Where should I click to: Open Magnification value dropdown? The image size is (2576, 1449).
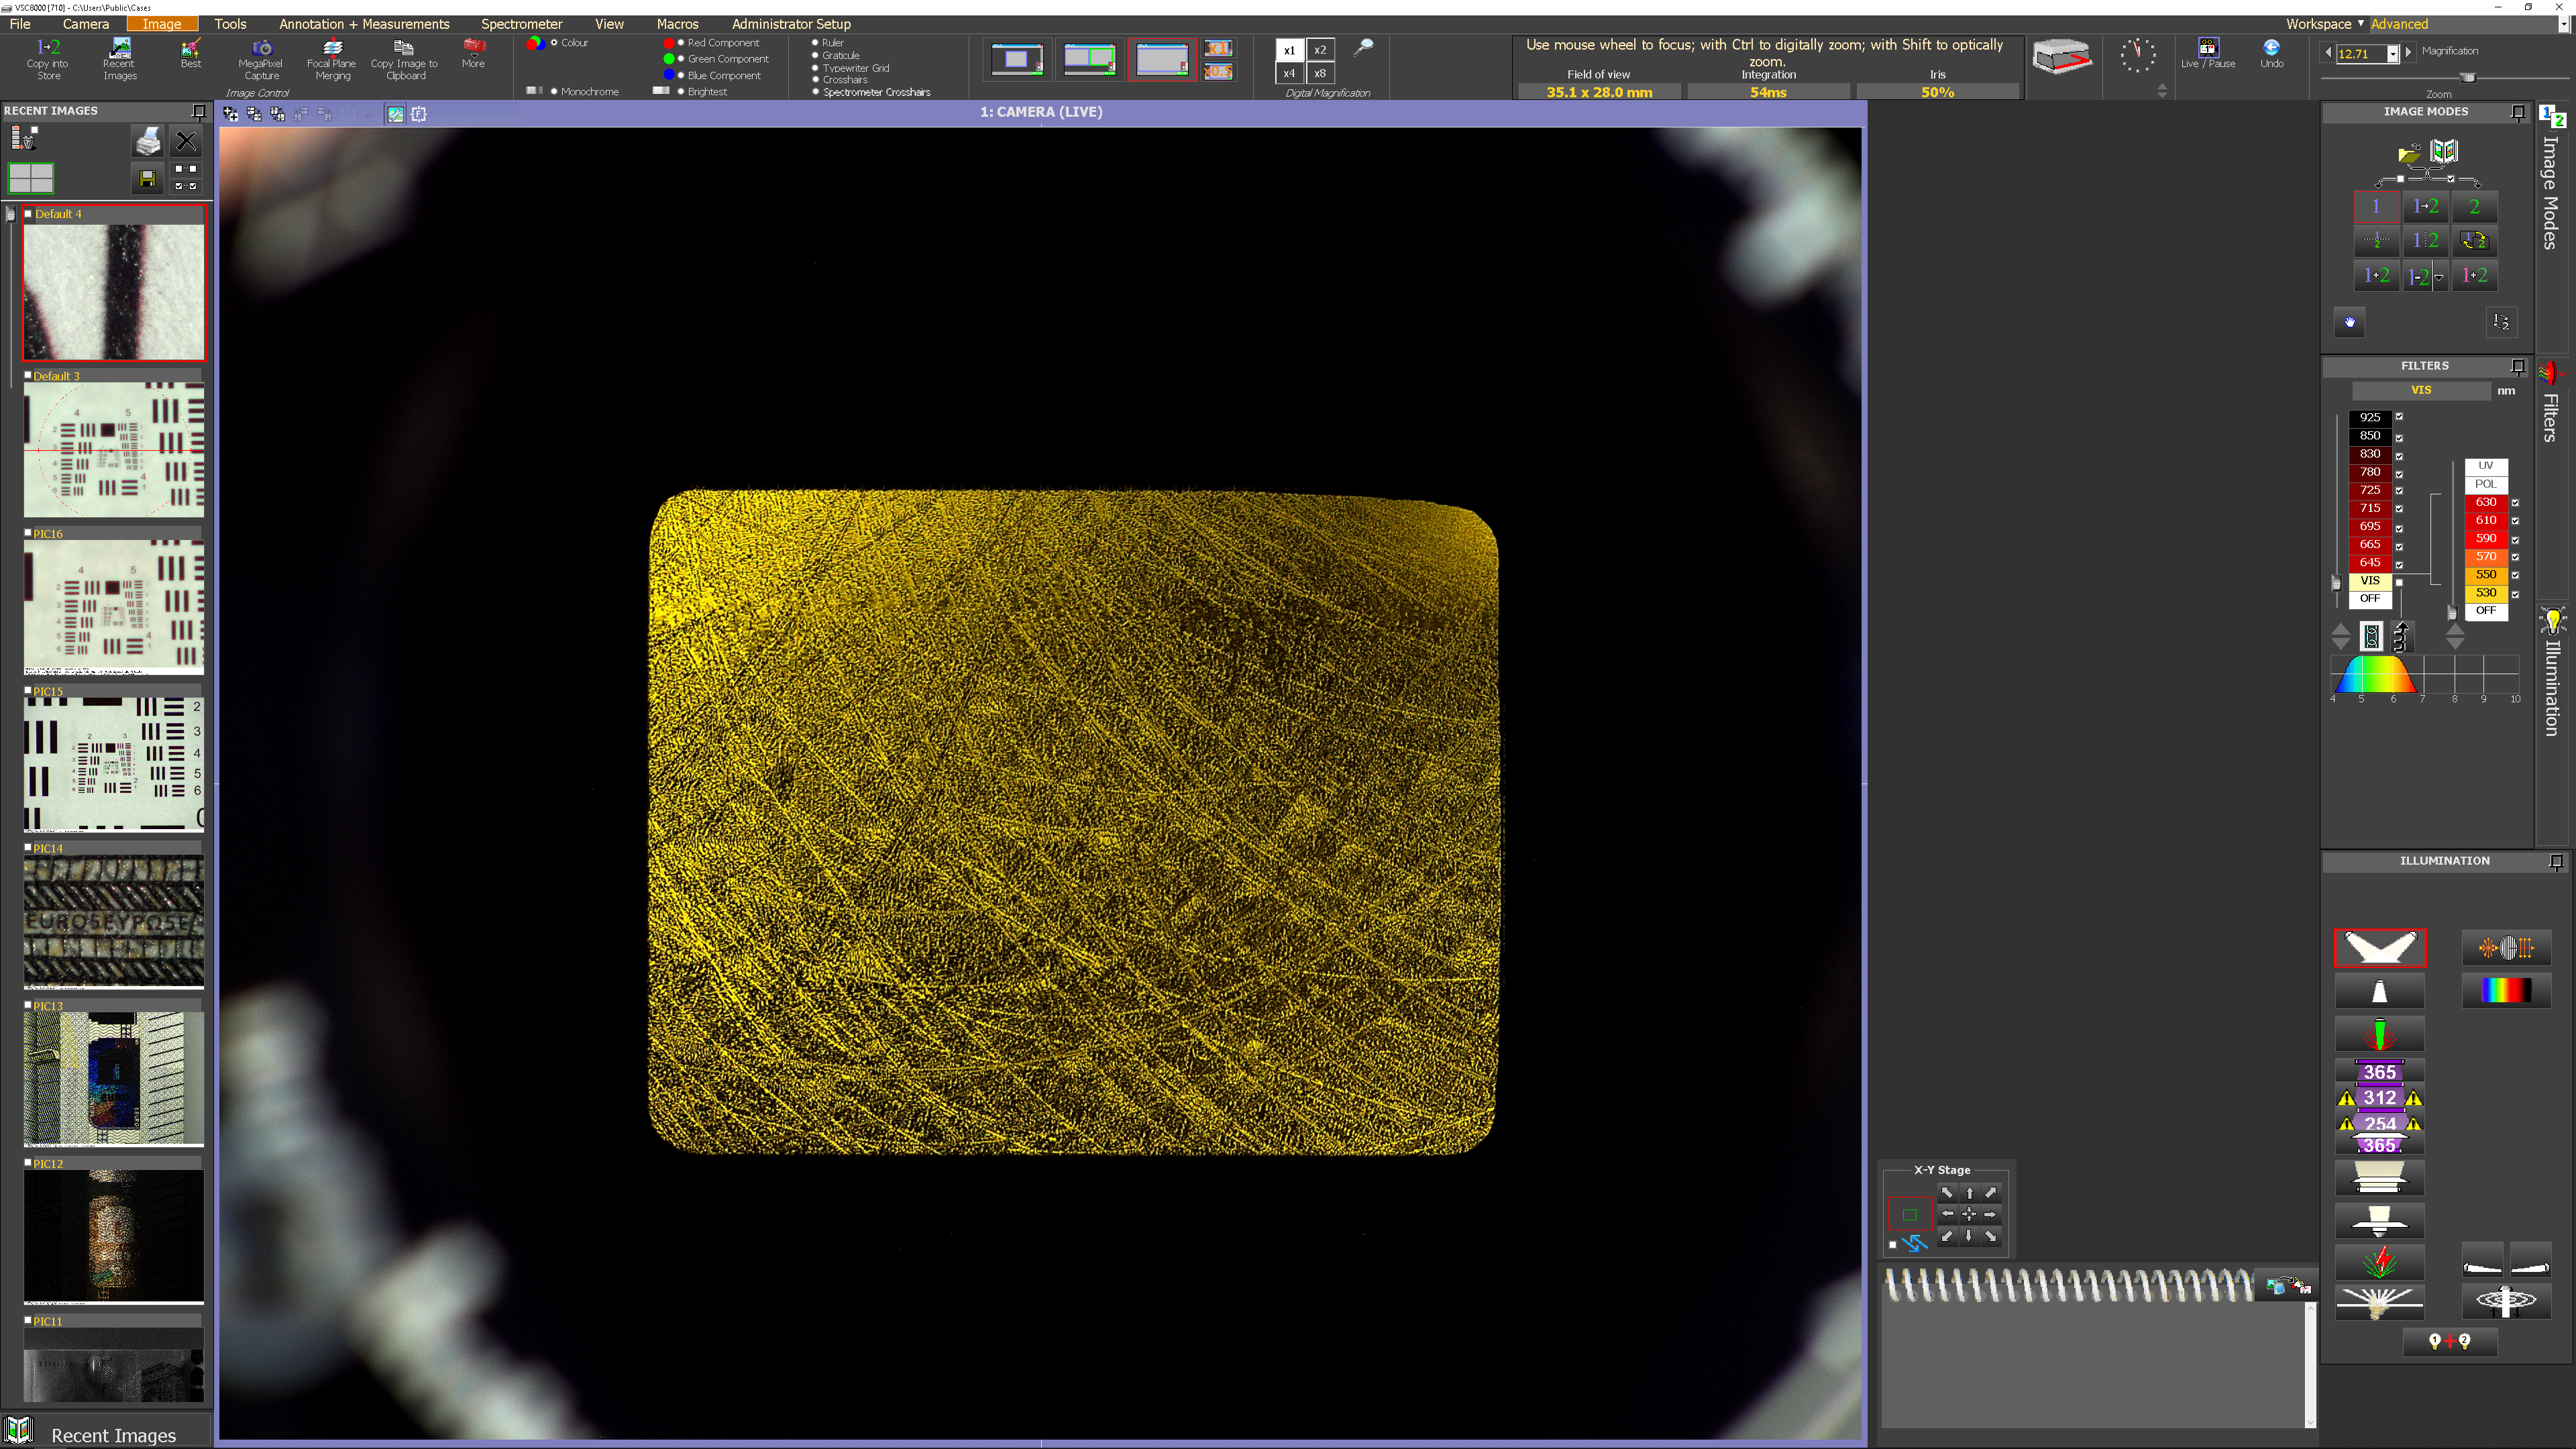point(2392,54)
